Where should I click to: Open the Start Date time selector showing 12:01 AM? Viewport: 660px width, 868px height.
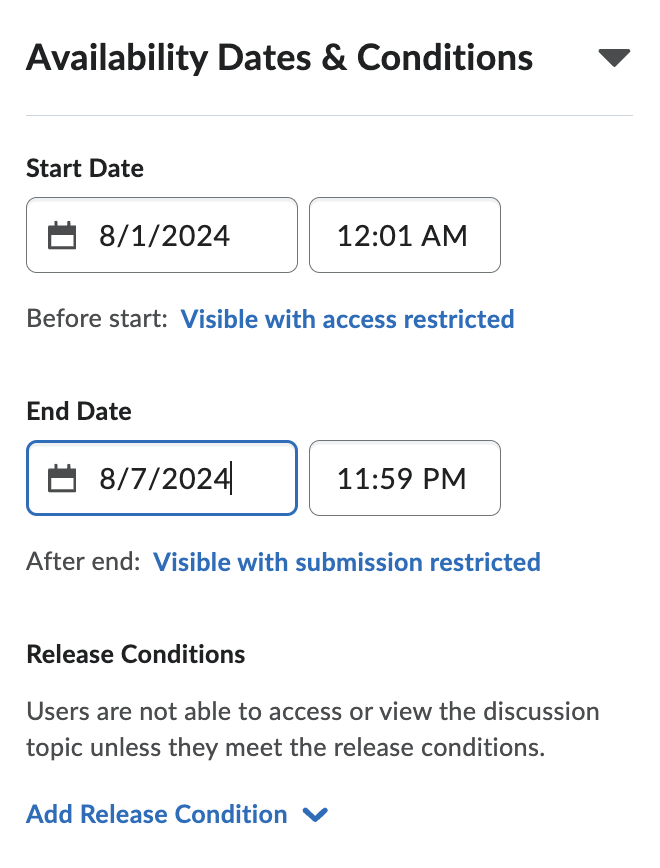point(404,235)
